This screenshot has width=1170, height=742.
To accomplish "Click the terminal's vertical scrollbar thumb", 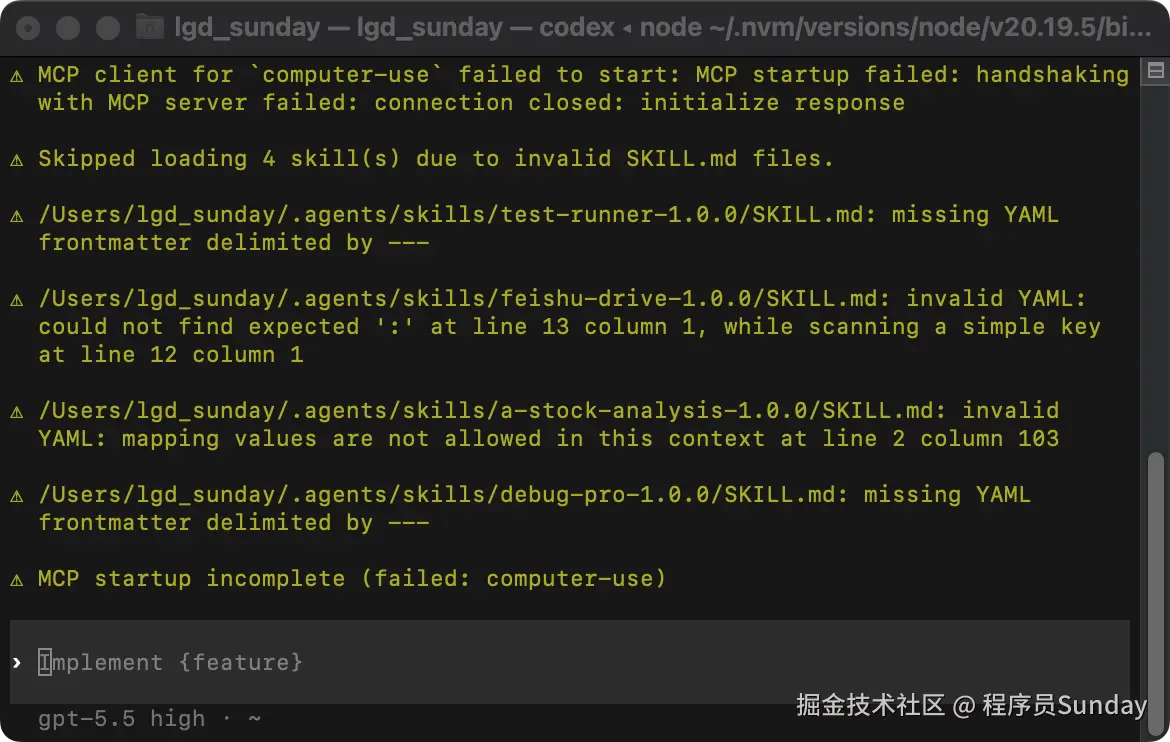I will (1156, 593).
